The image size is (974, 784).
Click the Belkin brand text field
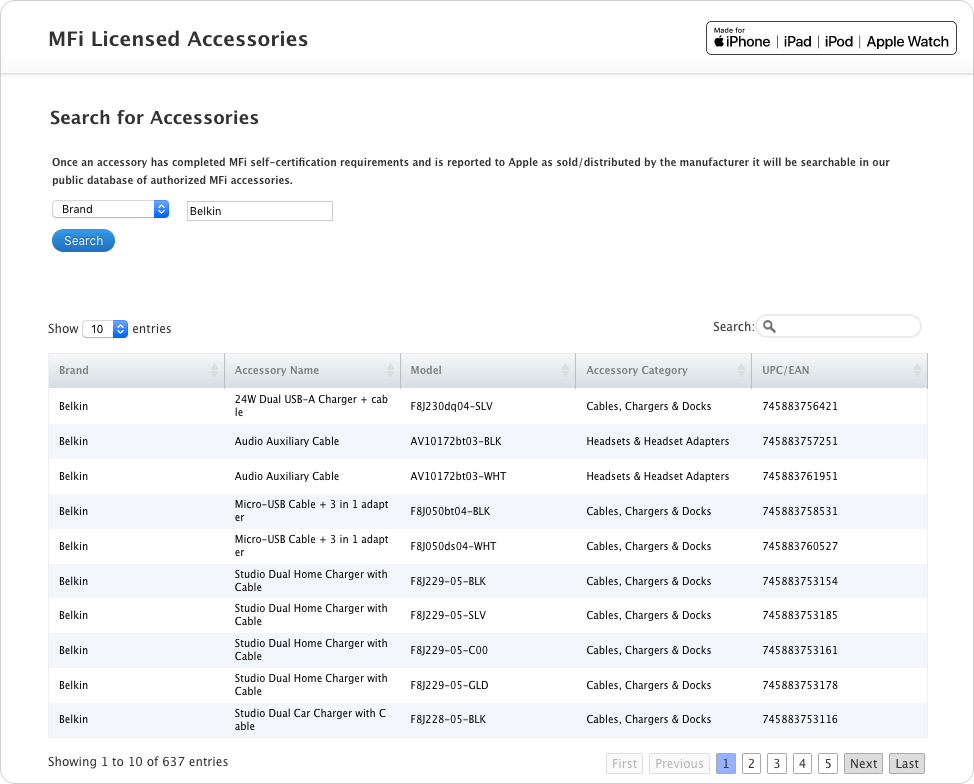coord(259,211)
